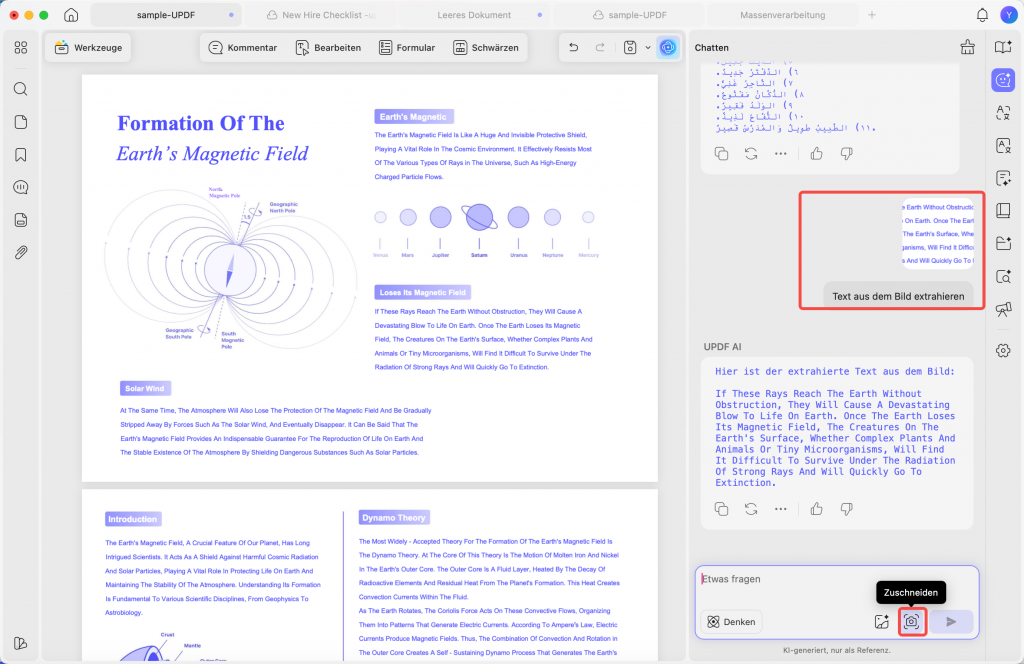This screenshot has width=1024, height=664.
Task: Open the settings gear in right sidebar
Action: point(1003,351)
